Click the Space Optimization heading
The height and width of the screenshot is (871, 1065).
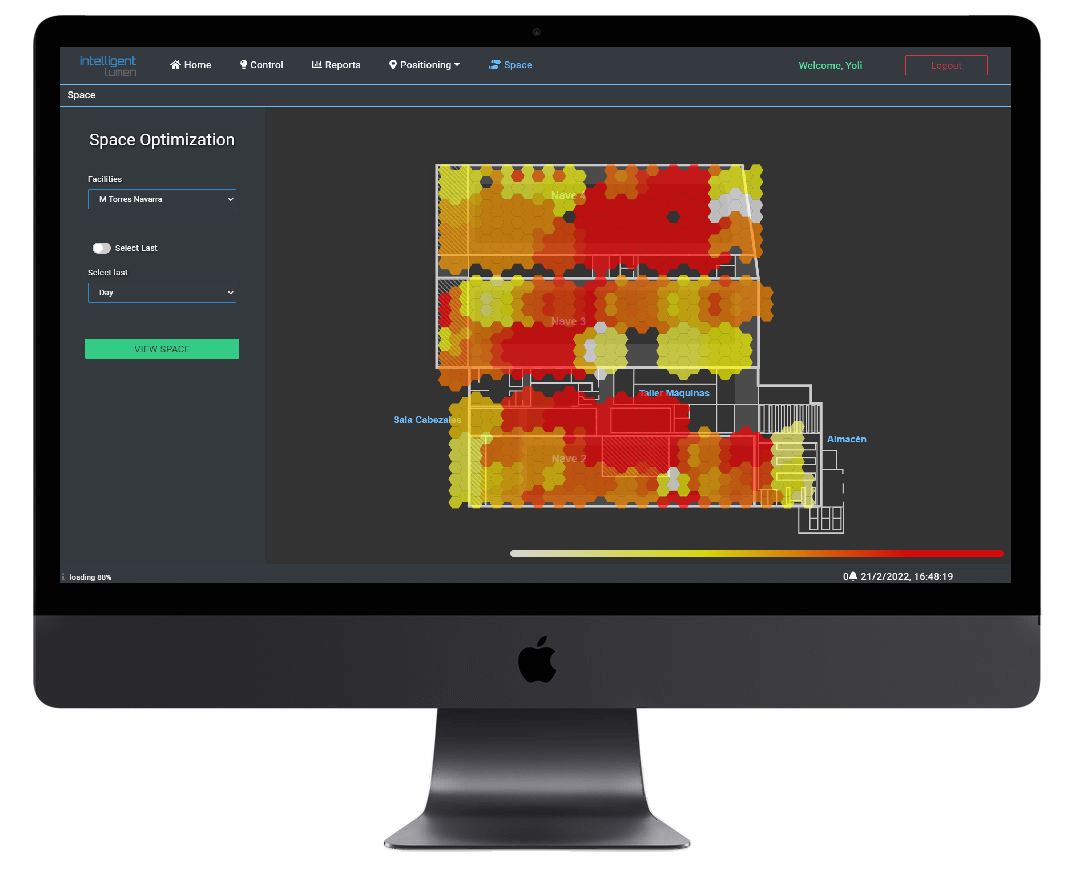coord(162,139)
